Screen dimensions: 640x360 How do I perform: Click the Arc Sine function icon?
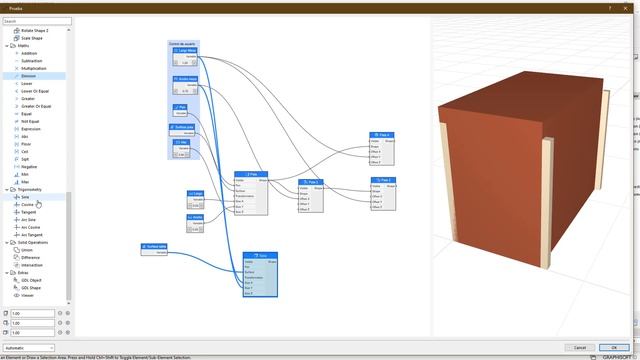(17, 220)
